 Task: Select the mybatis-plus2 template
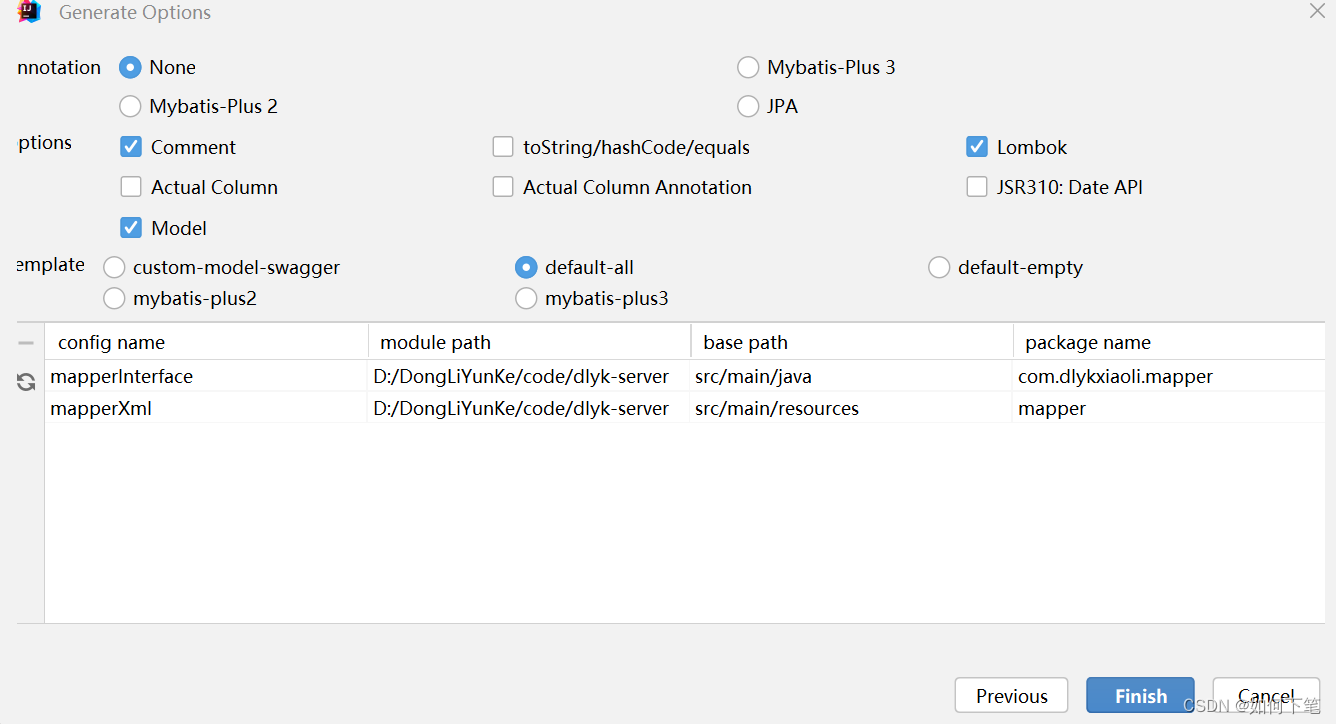(x=114, y=298)
